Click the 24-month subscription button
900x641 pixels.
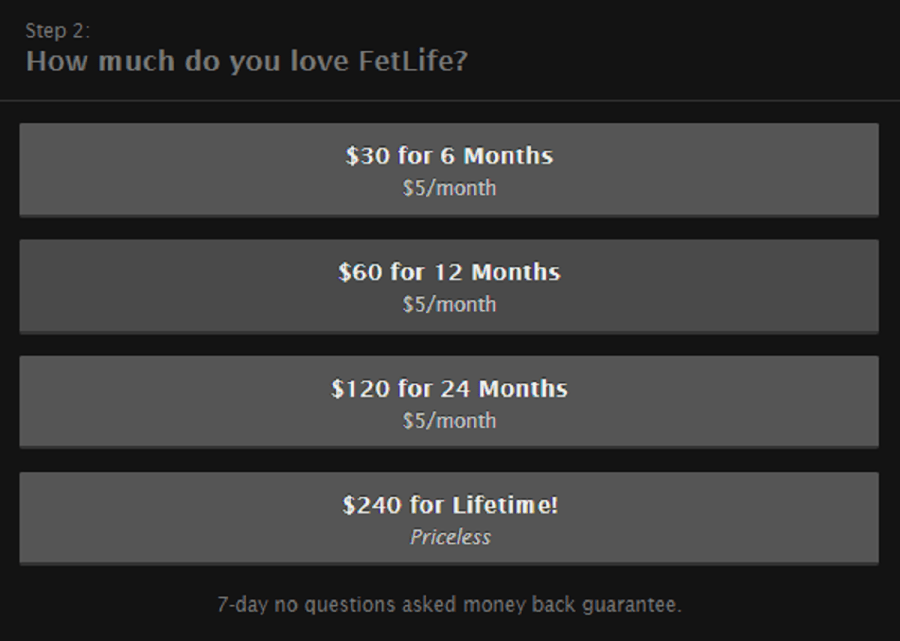click(x=450, y=400)
